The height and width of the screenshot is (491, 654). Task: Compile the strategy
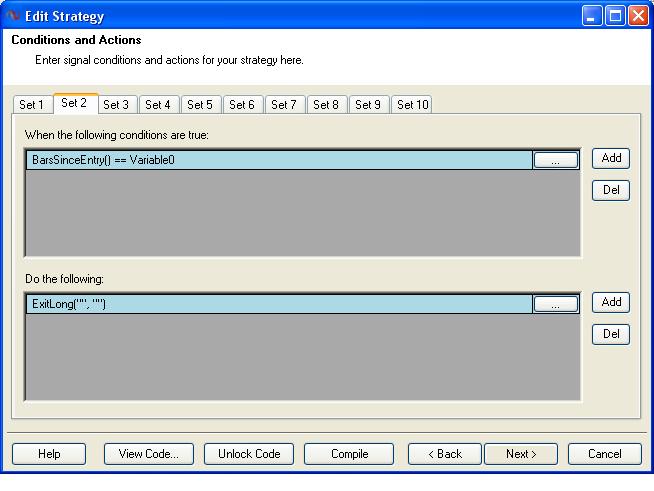349,454
